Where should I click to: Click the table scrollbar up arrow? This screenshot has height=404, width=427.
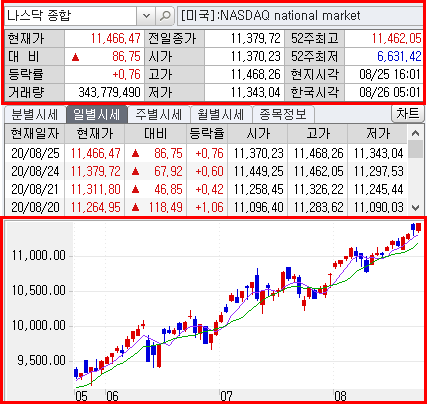click(x=415, y=133)
